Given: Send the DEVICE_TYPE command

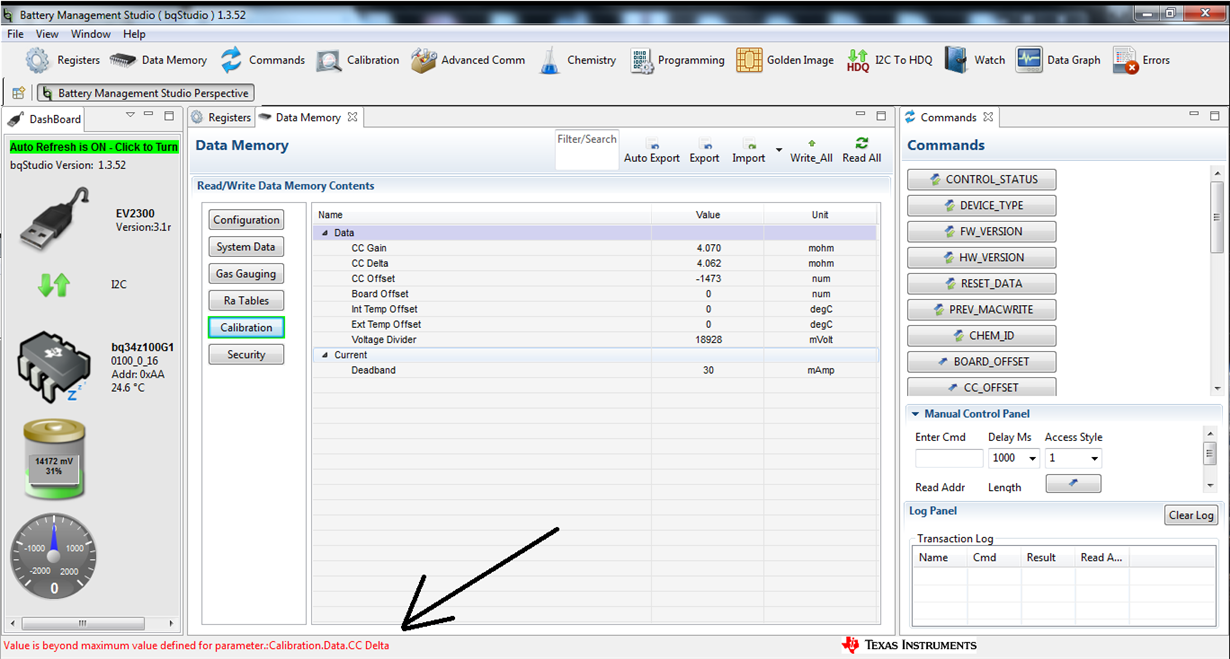Looking at the screenshot, I should [982, 206].
